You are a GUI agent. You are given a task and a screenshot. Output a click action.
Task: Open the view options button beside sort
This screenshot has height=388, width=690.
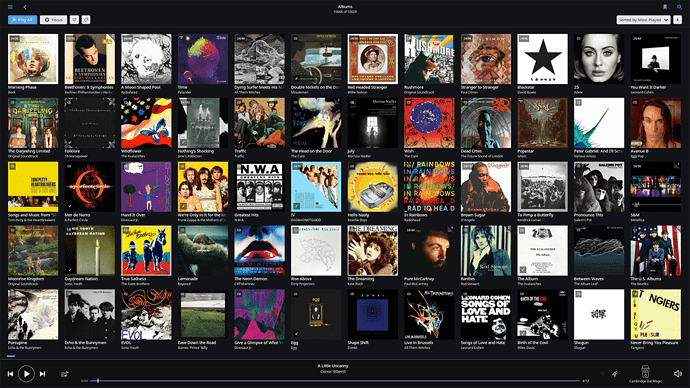point(677,20)
